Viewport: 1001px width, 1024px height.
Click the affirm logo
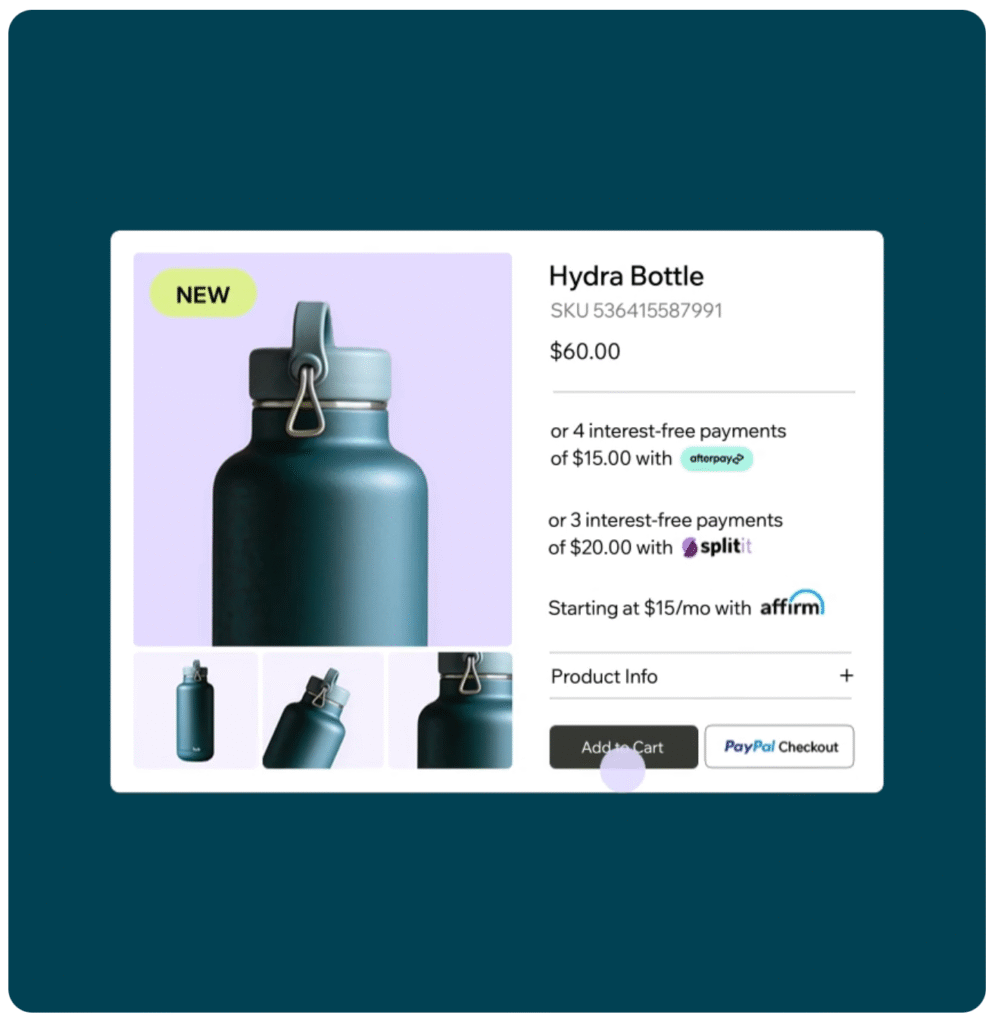(792, 603)
